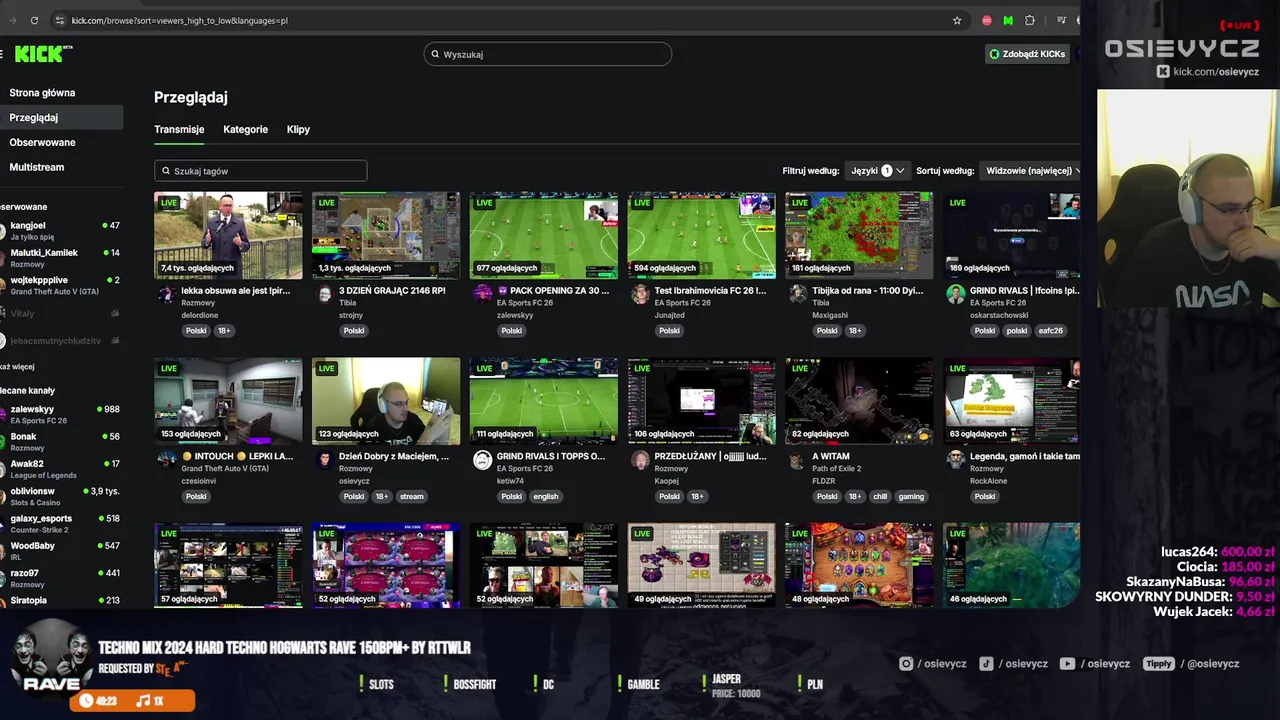View site information icon in the address bar

pos(60,20)
